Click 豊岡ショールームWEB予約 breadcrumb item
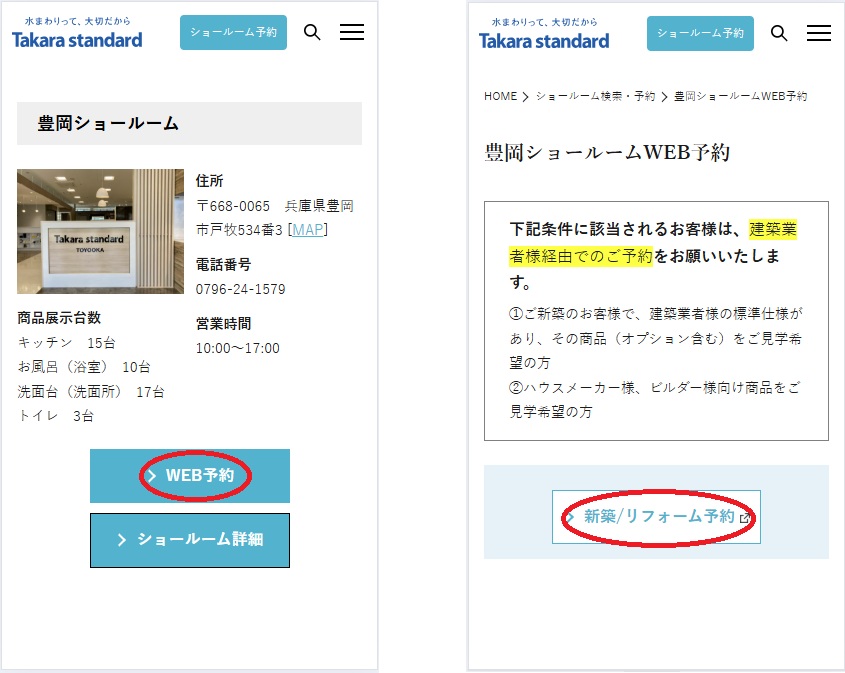Image resolution: width=845 pixels, height=673 pixels. point(740,96)
